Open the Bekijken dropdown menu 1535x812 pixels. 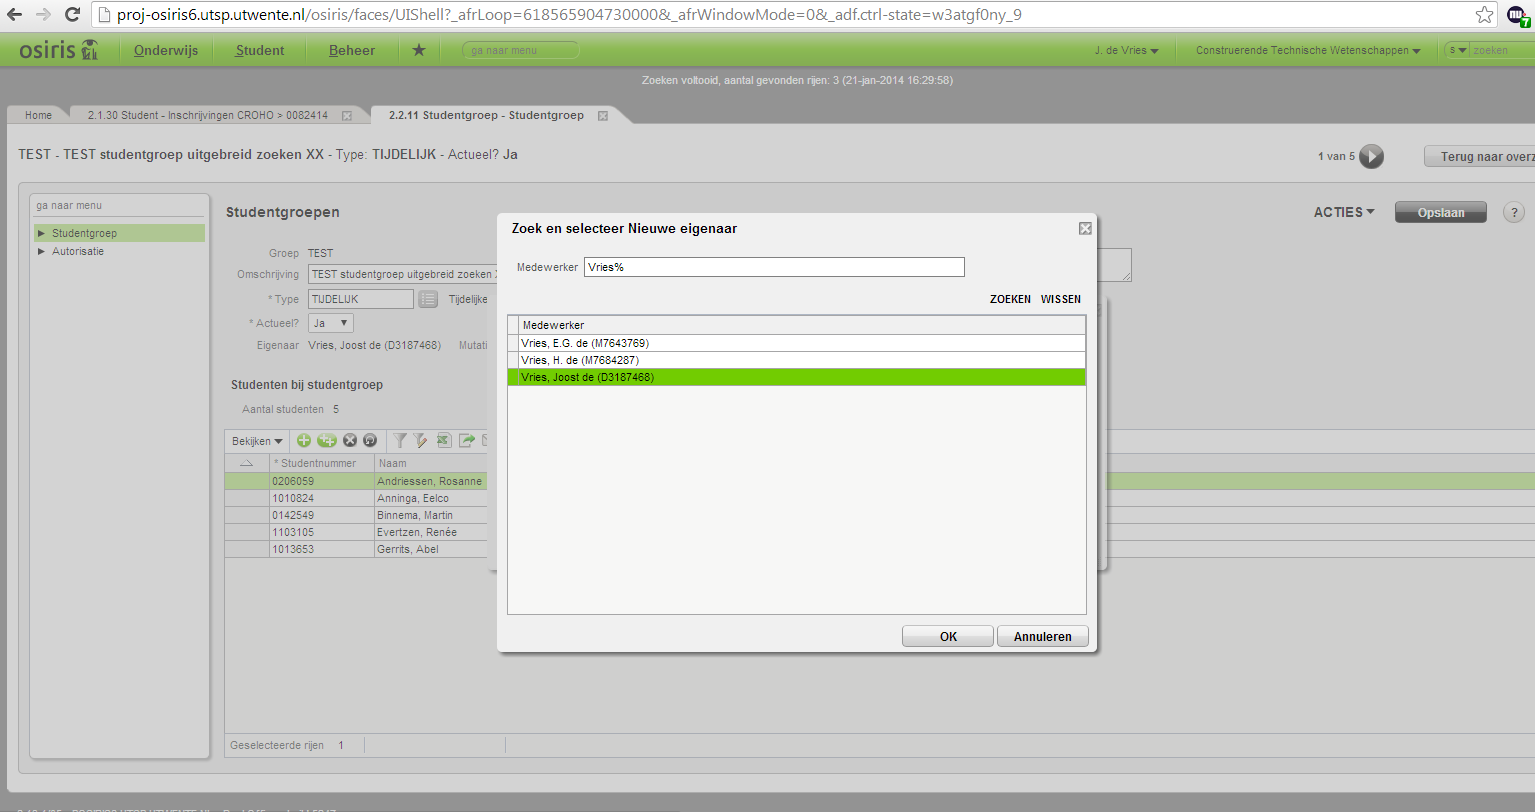(257, 441)
